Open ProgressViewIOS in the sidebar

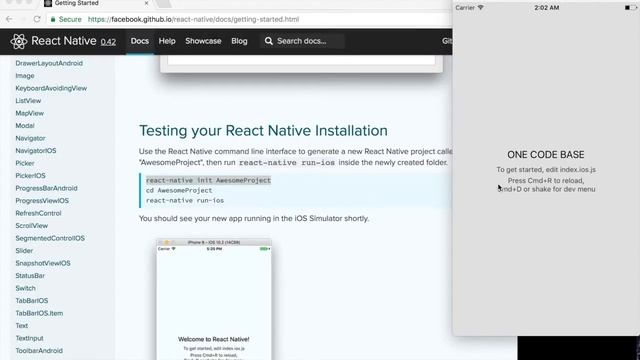pos(42,201)
